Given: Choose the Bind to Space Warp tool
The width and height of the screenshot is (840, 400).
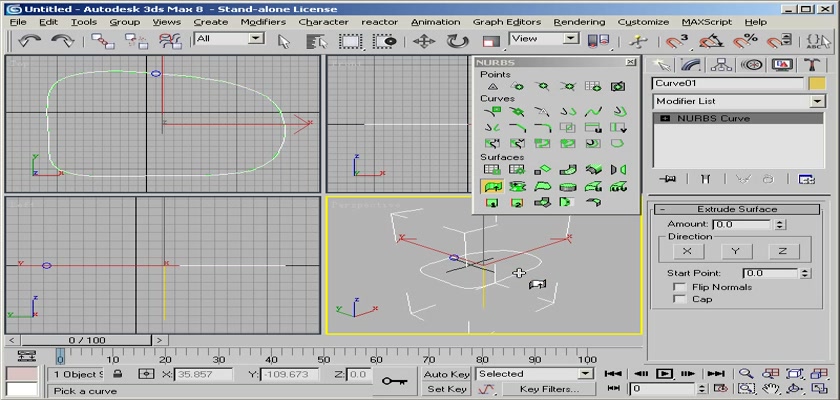Looking at the screenshot, I should (x=170, y=41).
